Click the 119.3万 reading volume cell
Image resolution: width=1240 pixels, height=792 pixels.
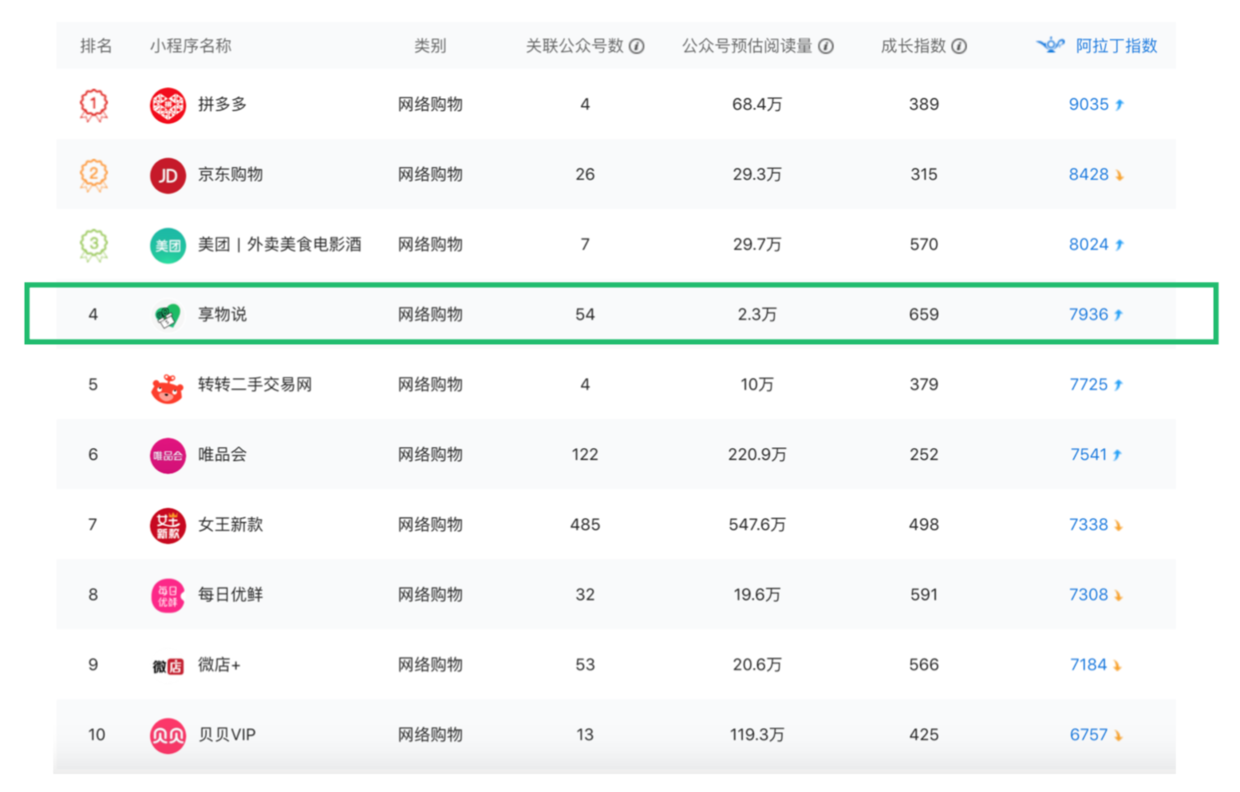pyautogui.click(x=757, y=734)
